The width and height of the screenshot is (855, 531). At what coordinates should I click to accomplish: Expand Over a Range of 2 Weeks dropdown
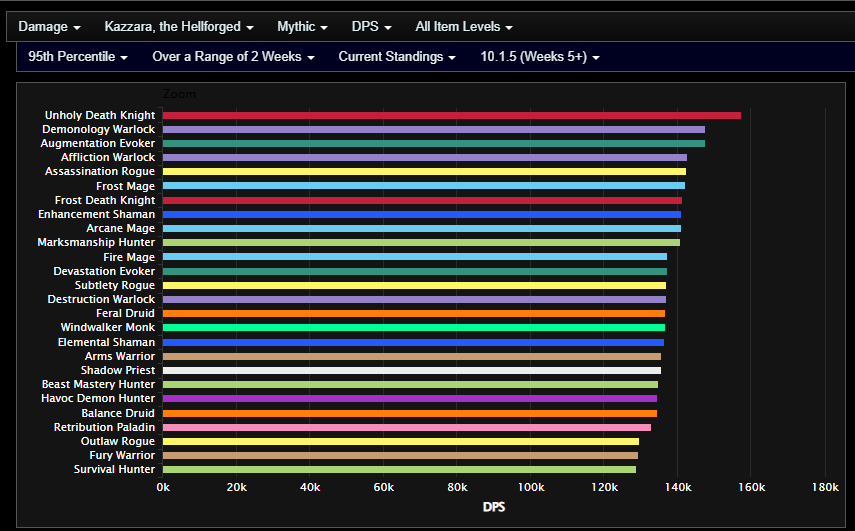point(233,57)
